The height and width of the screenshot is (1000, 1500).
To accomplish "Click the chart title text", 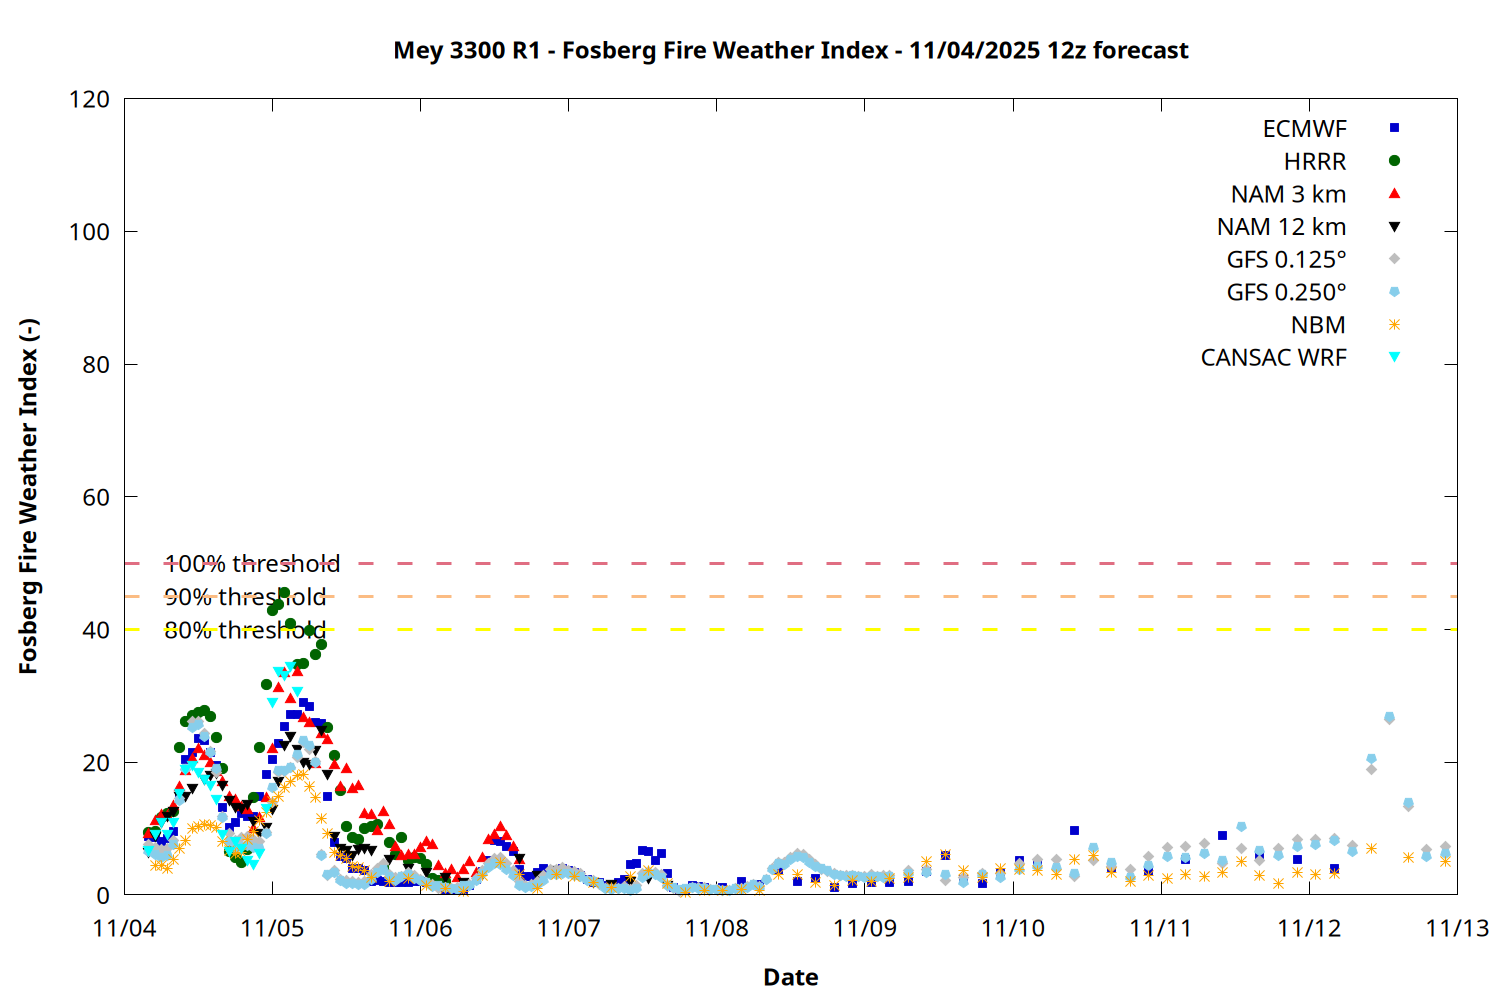I will pyautogui.click(x=790, y=50).
